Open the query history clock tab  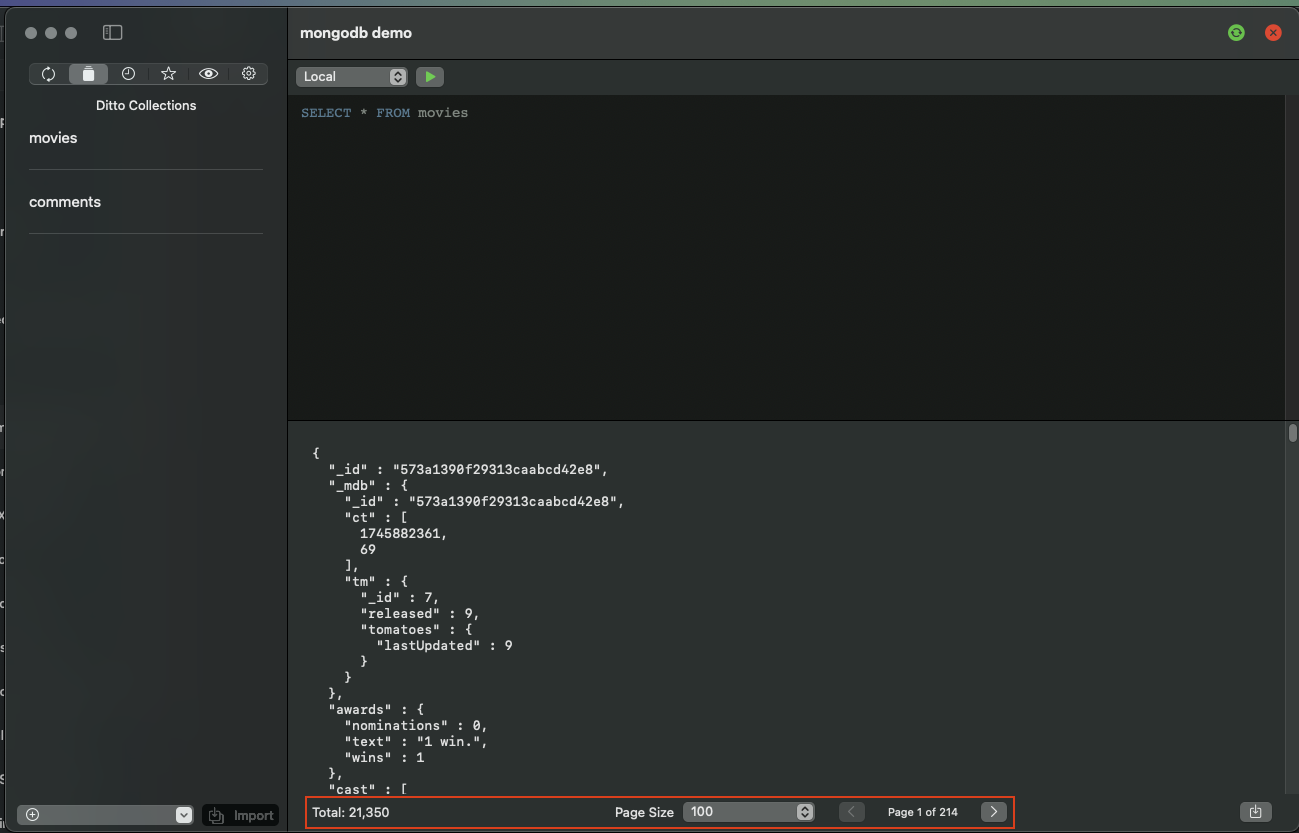coord(128,74)
